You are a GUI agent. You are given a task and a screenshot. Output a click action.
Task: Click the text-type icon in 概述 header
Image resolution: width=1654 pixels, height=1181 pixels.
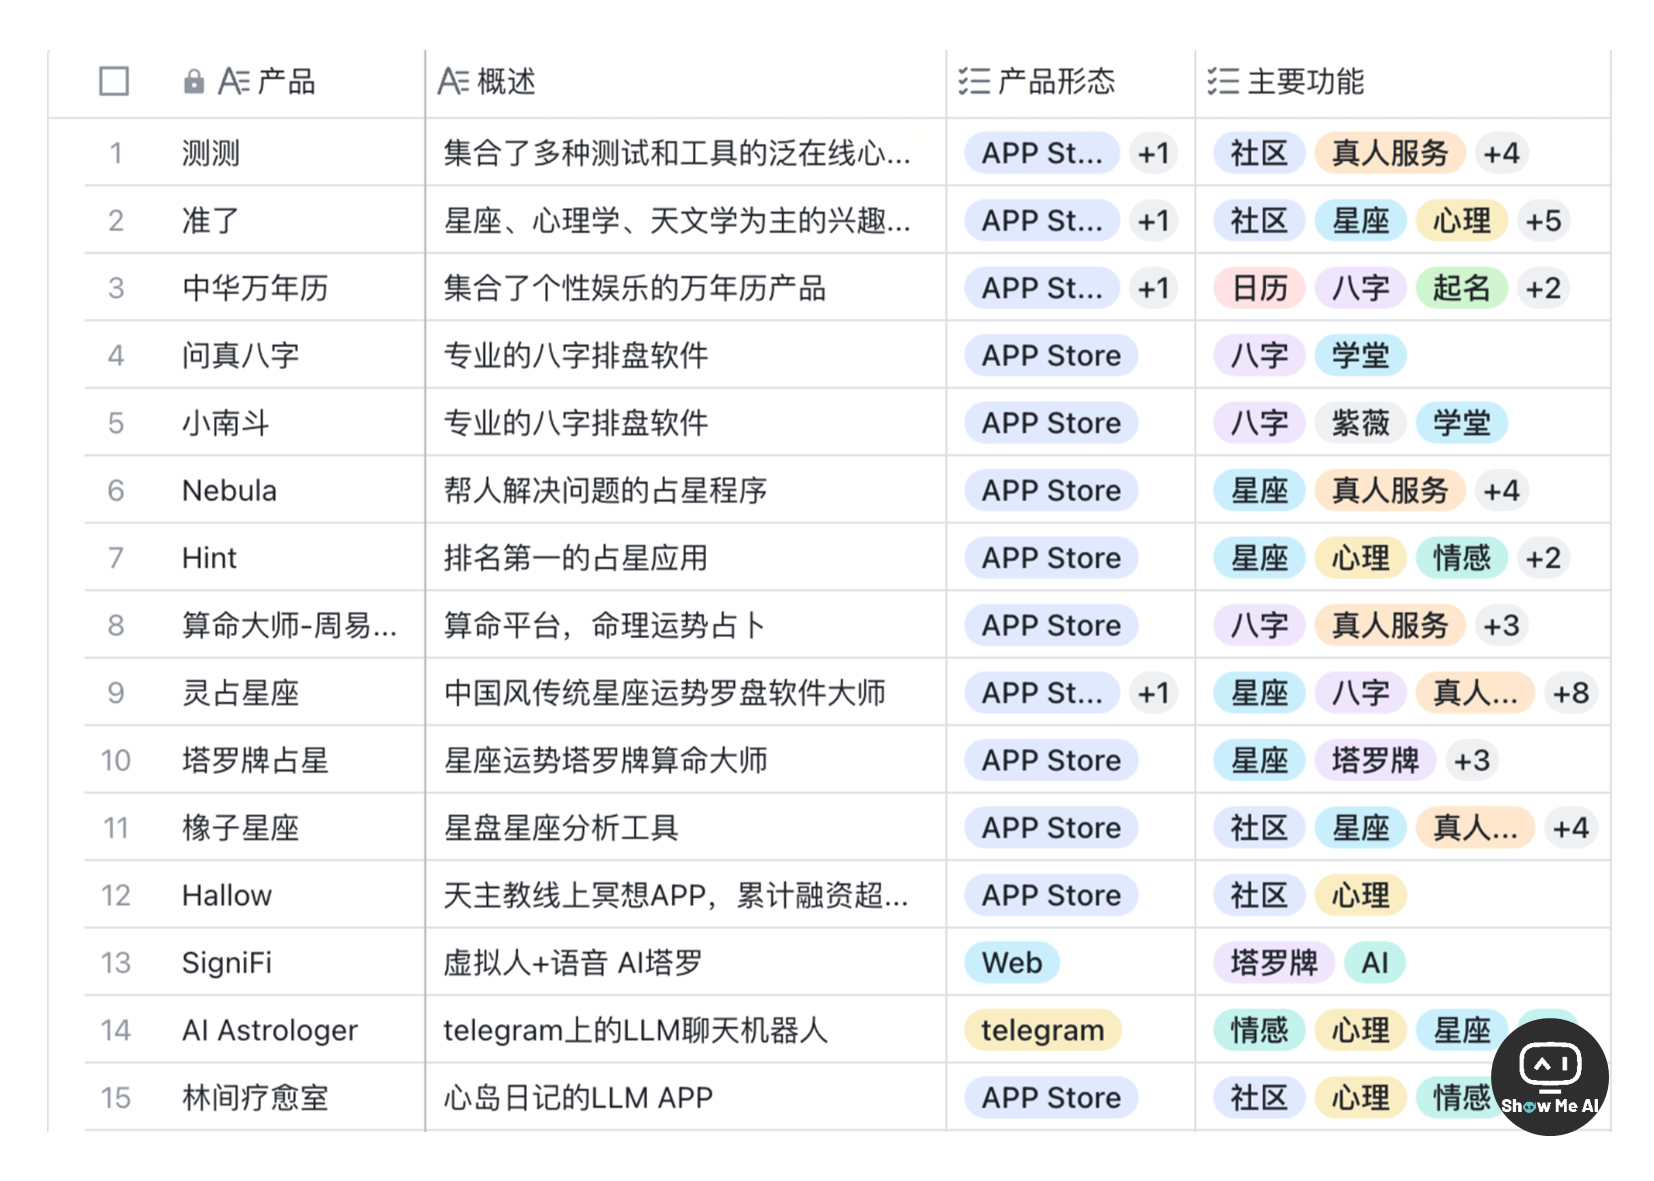tap(453, 81)
